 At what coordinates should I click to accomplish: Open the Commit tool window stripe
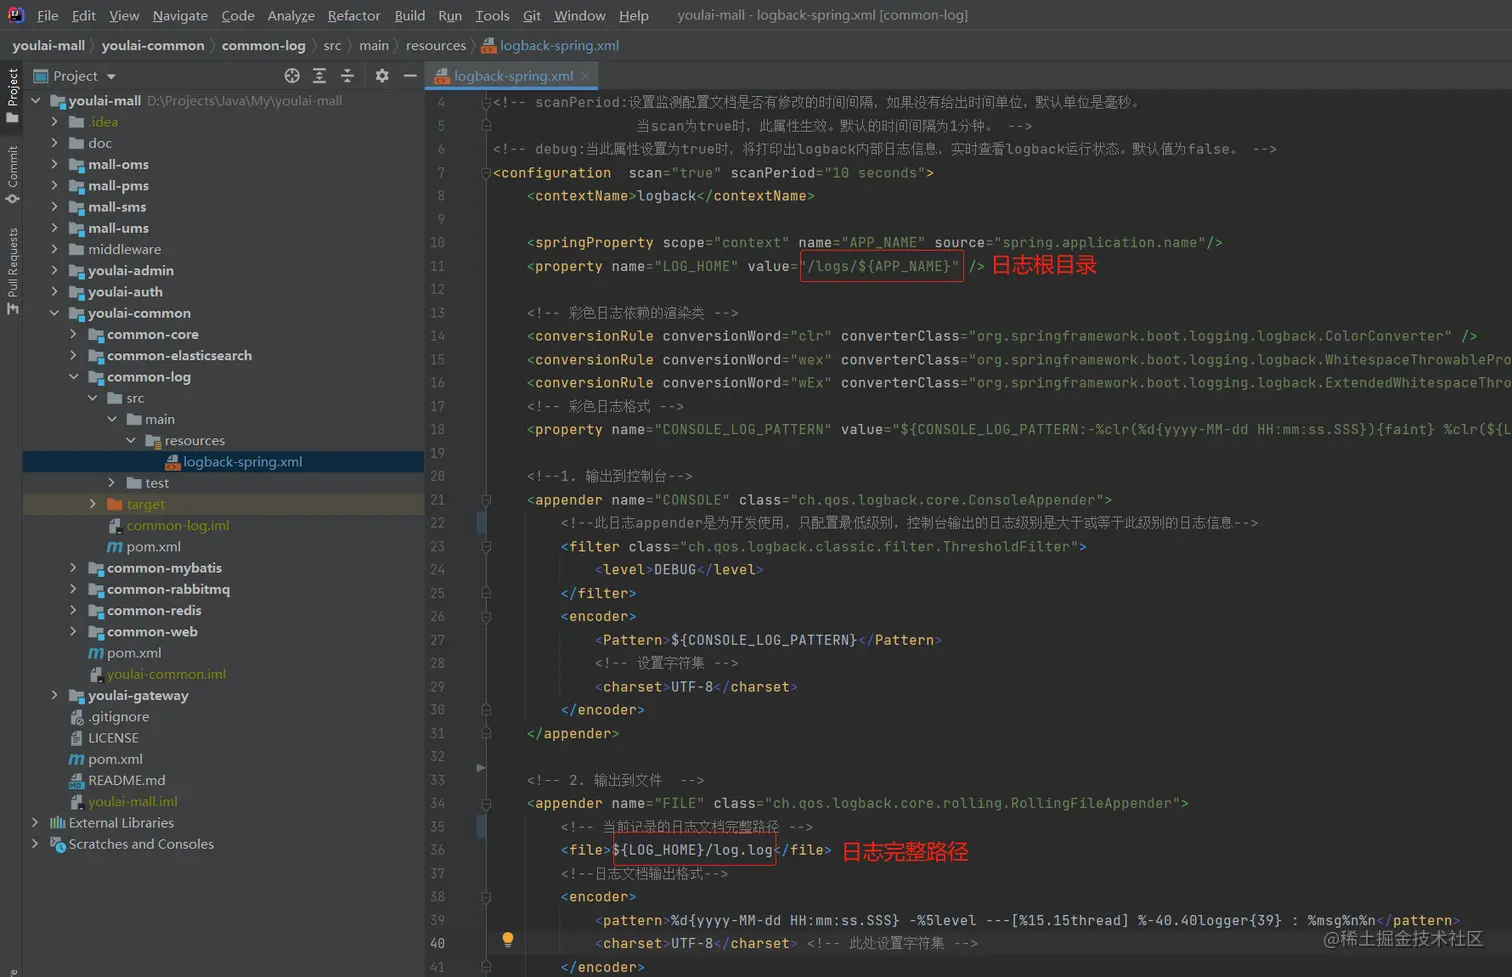(12, 175)
